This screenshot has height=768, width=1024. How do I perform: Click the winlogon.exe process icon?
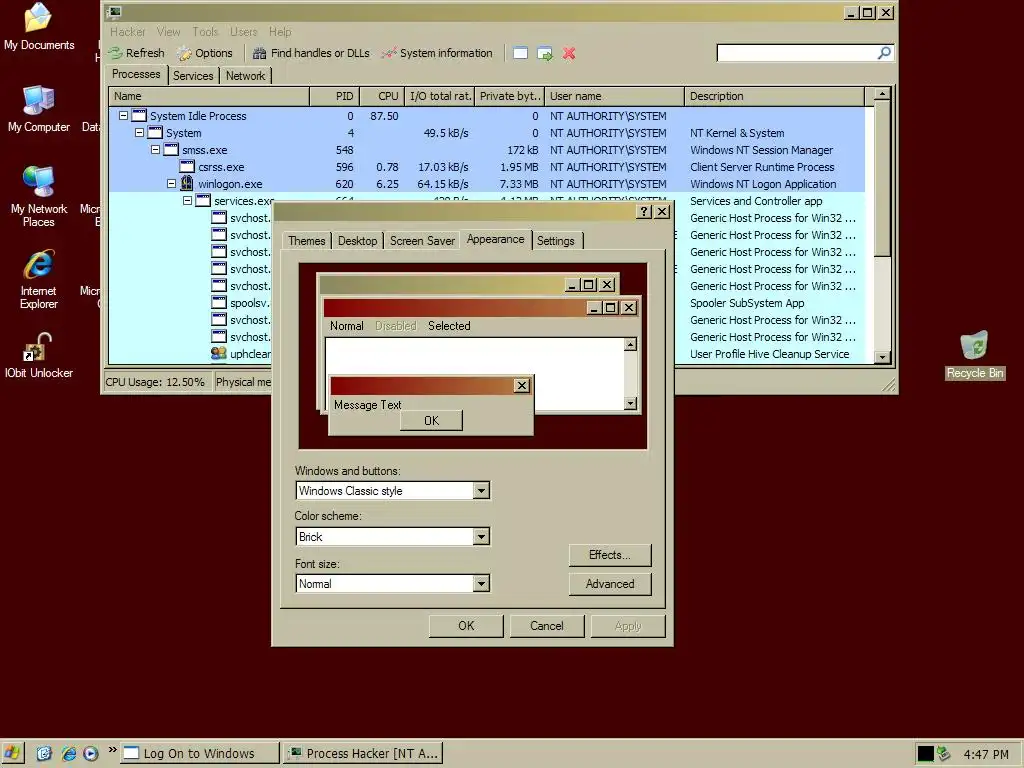coord(187,184)
